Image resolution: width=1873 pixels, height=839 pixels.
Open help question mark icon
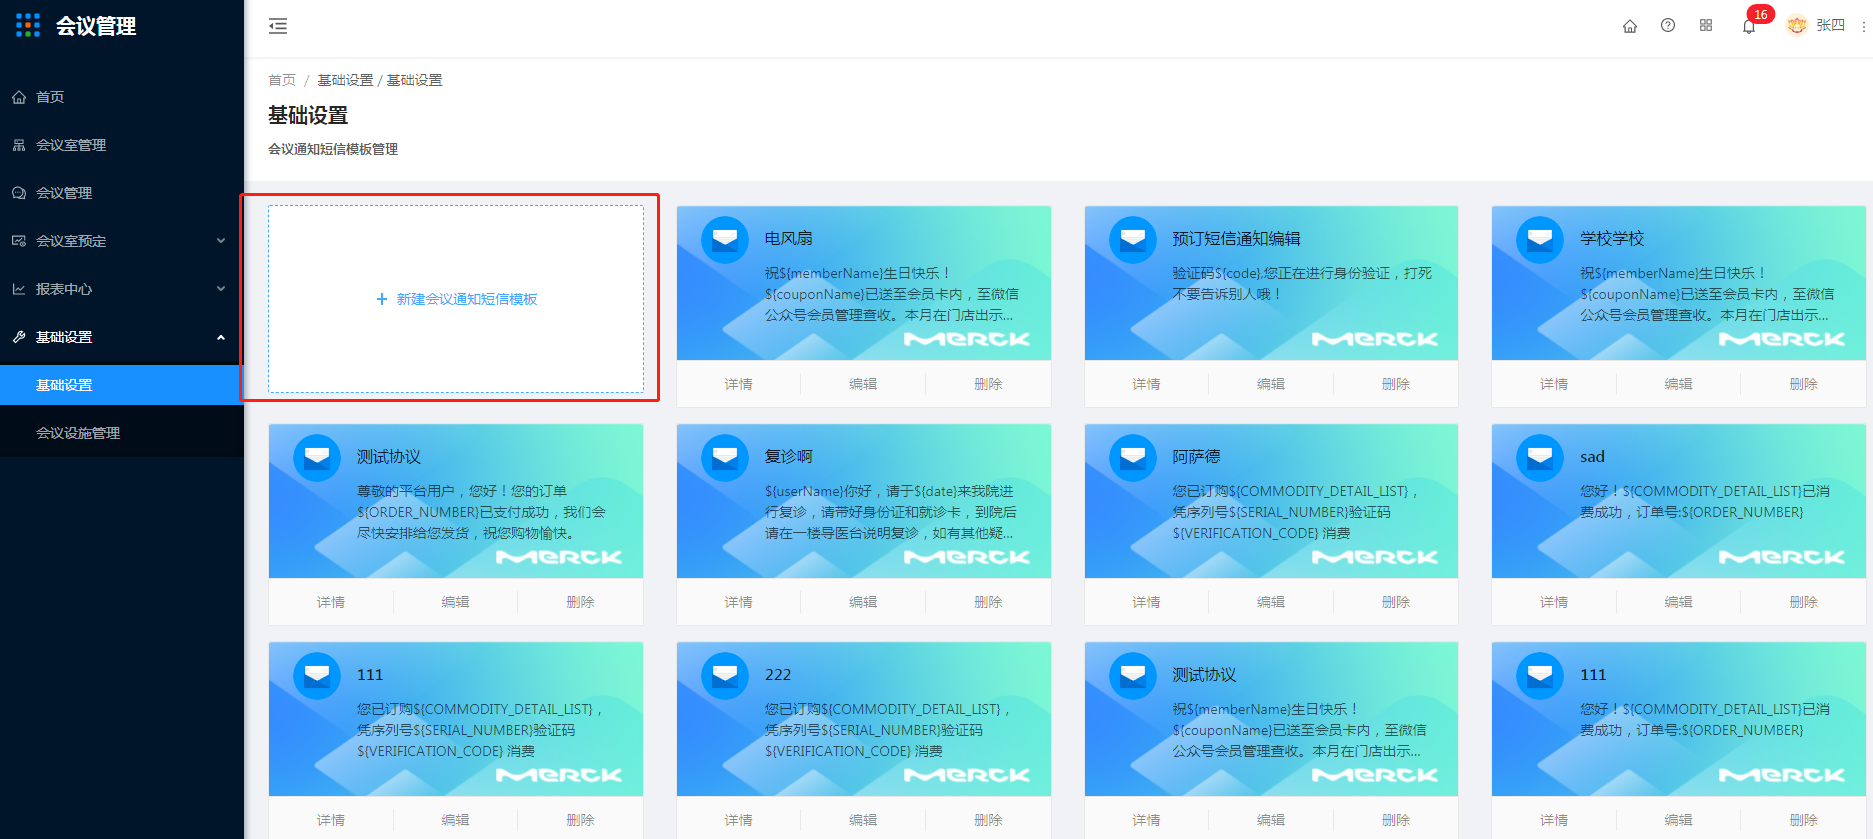tap(1668, 26)
